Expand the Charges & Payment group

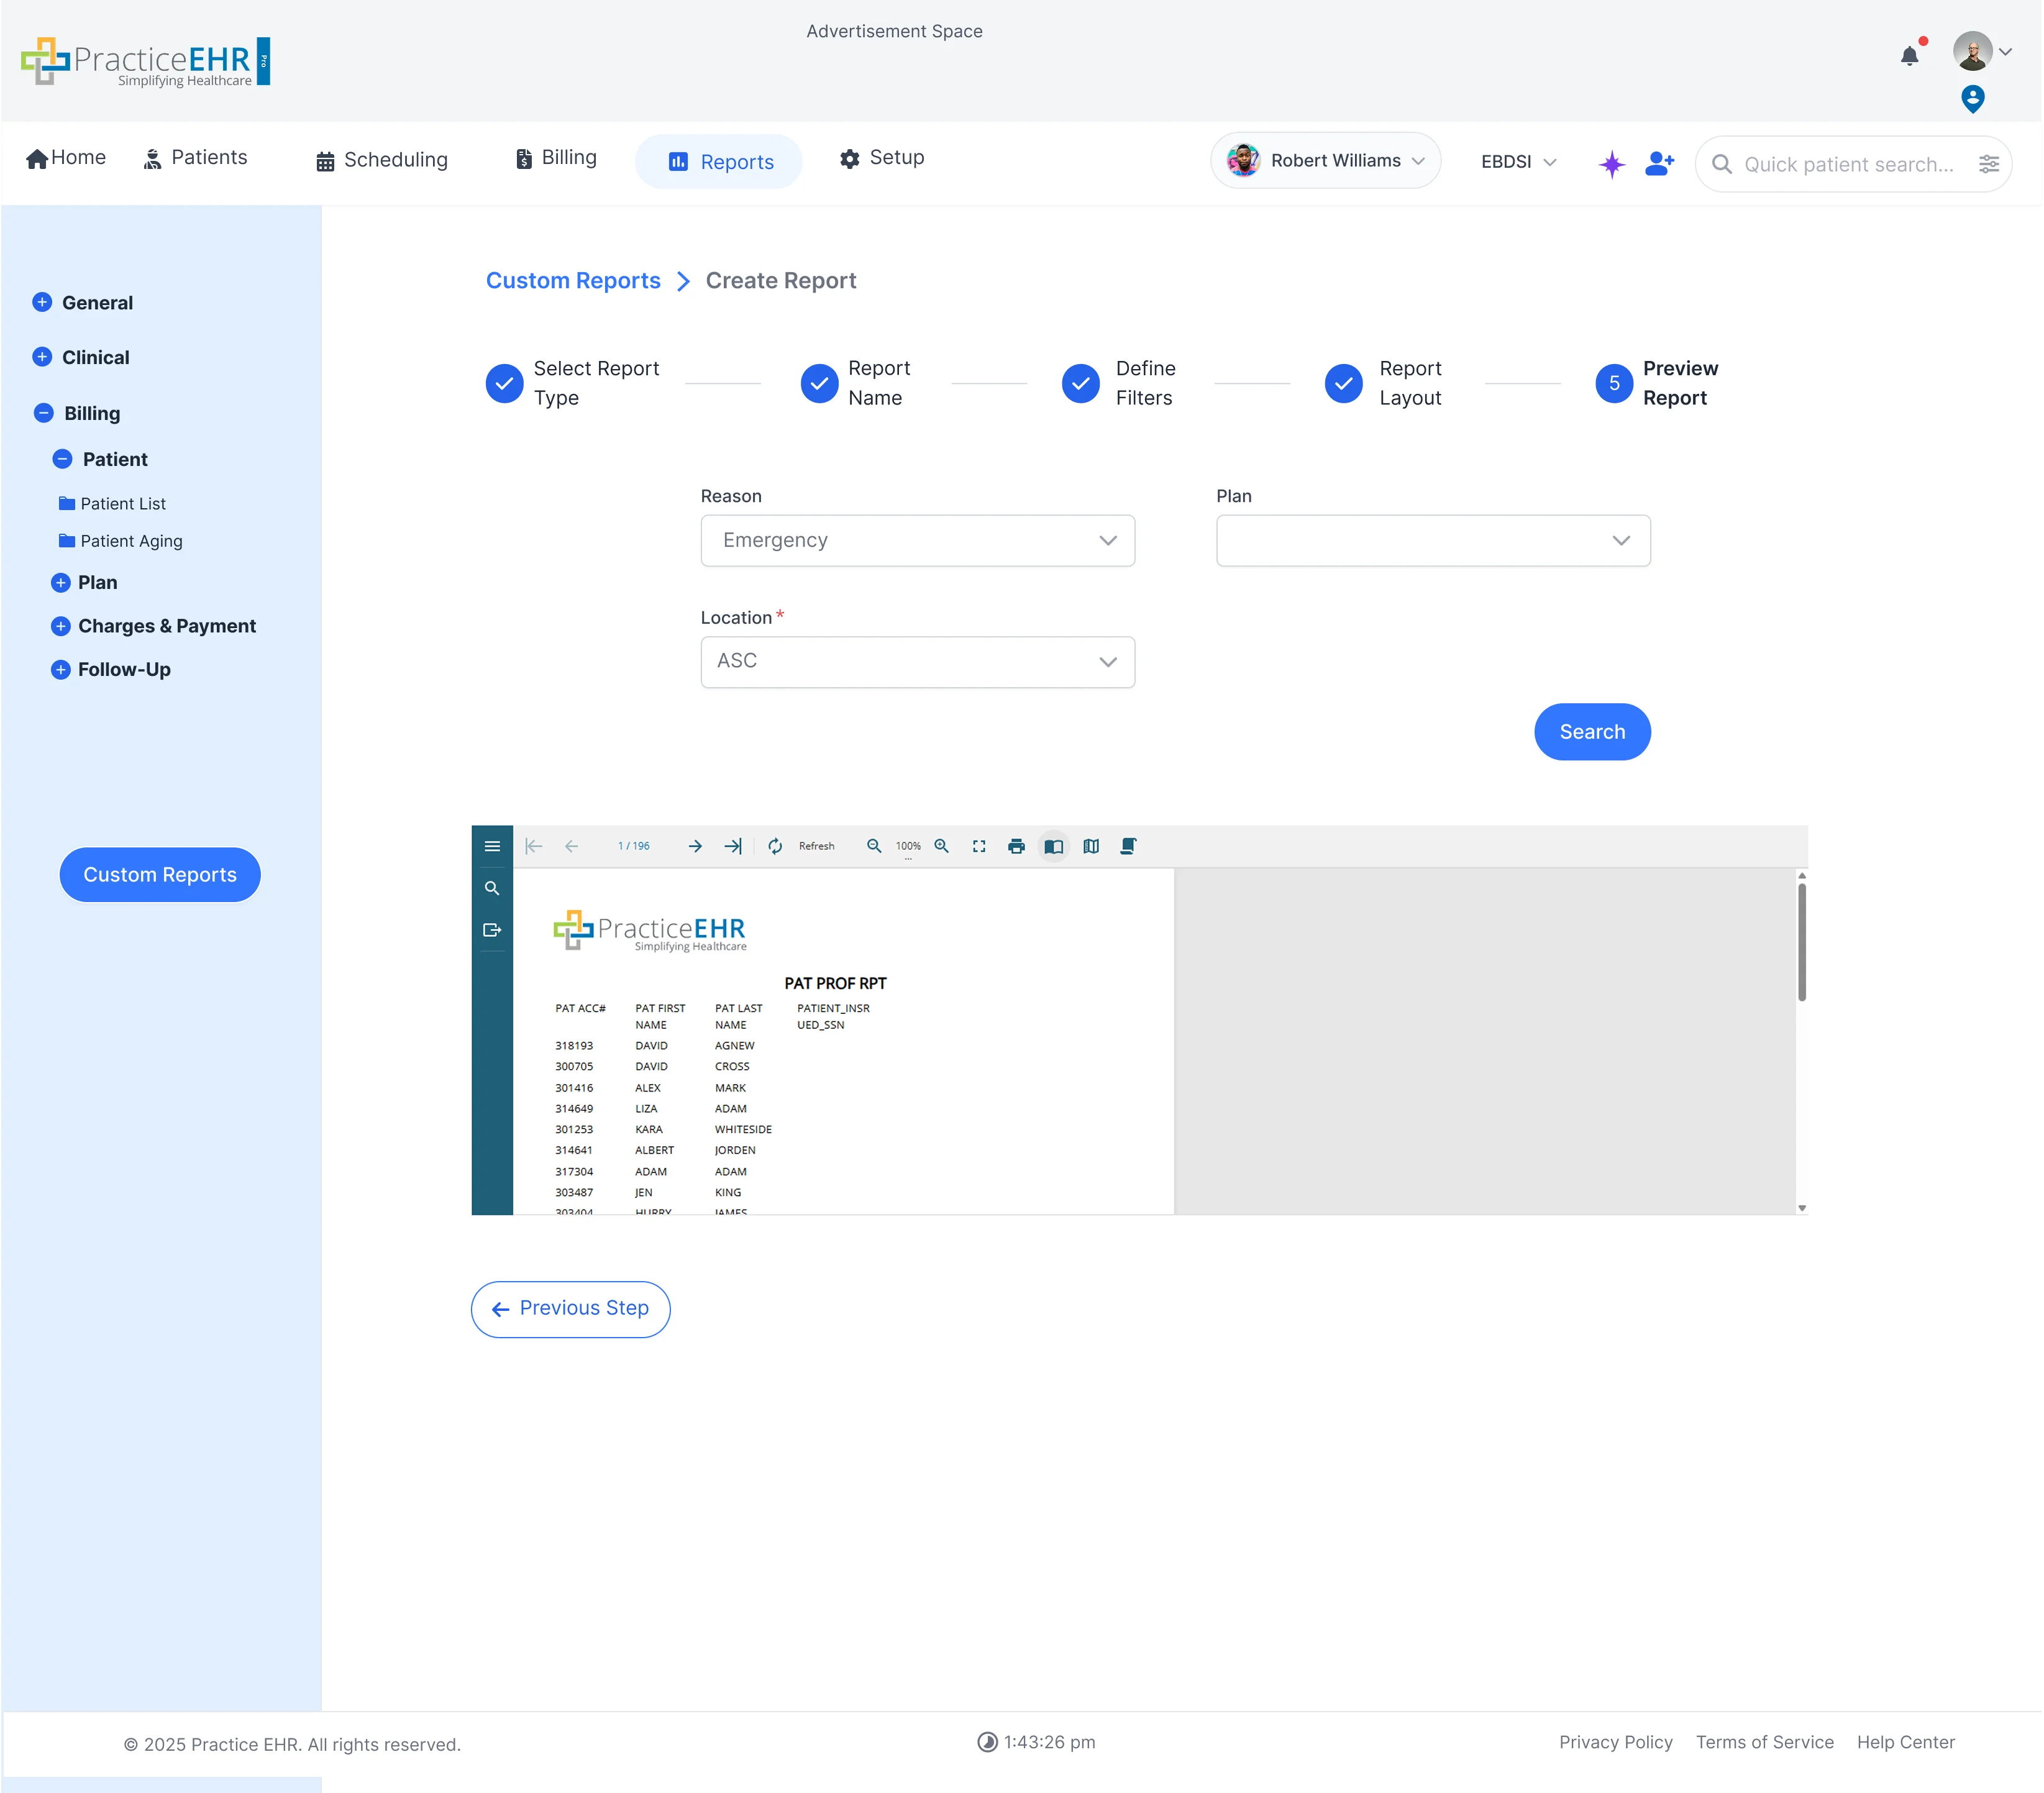(61, 626)
